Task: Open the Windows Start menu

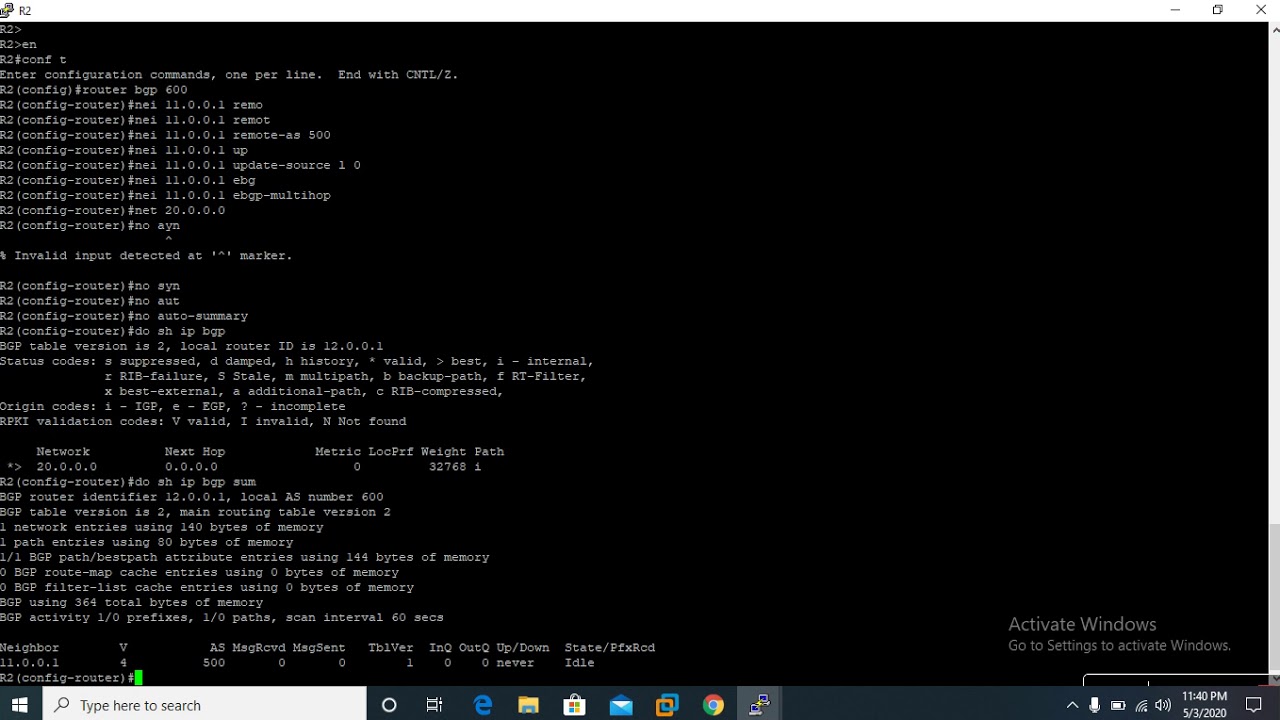Action: coord(20,705)
